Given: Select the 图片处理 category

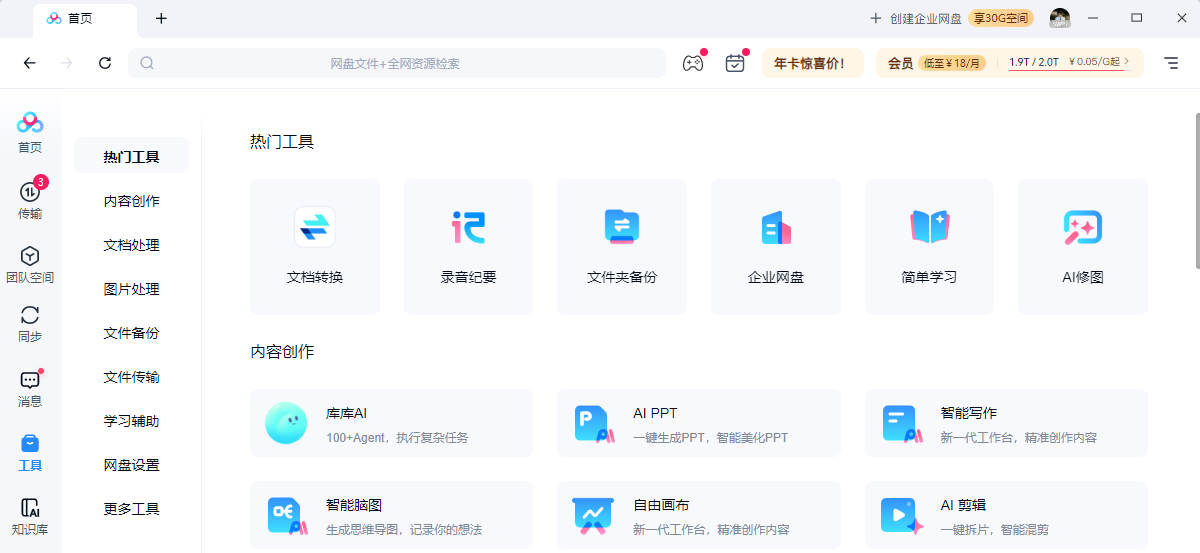Looking at the screenshot, I should (x=132, y=289).
